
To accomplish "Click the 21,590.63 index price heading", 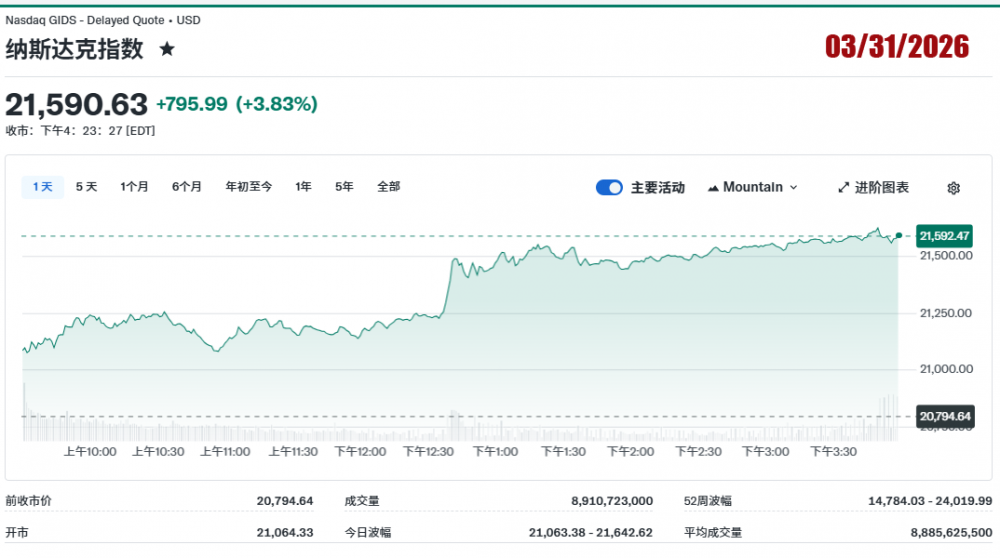I will click(x=77, y=104).
